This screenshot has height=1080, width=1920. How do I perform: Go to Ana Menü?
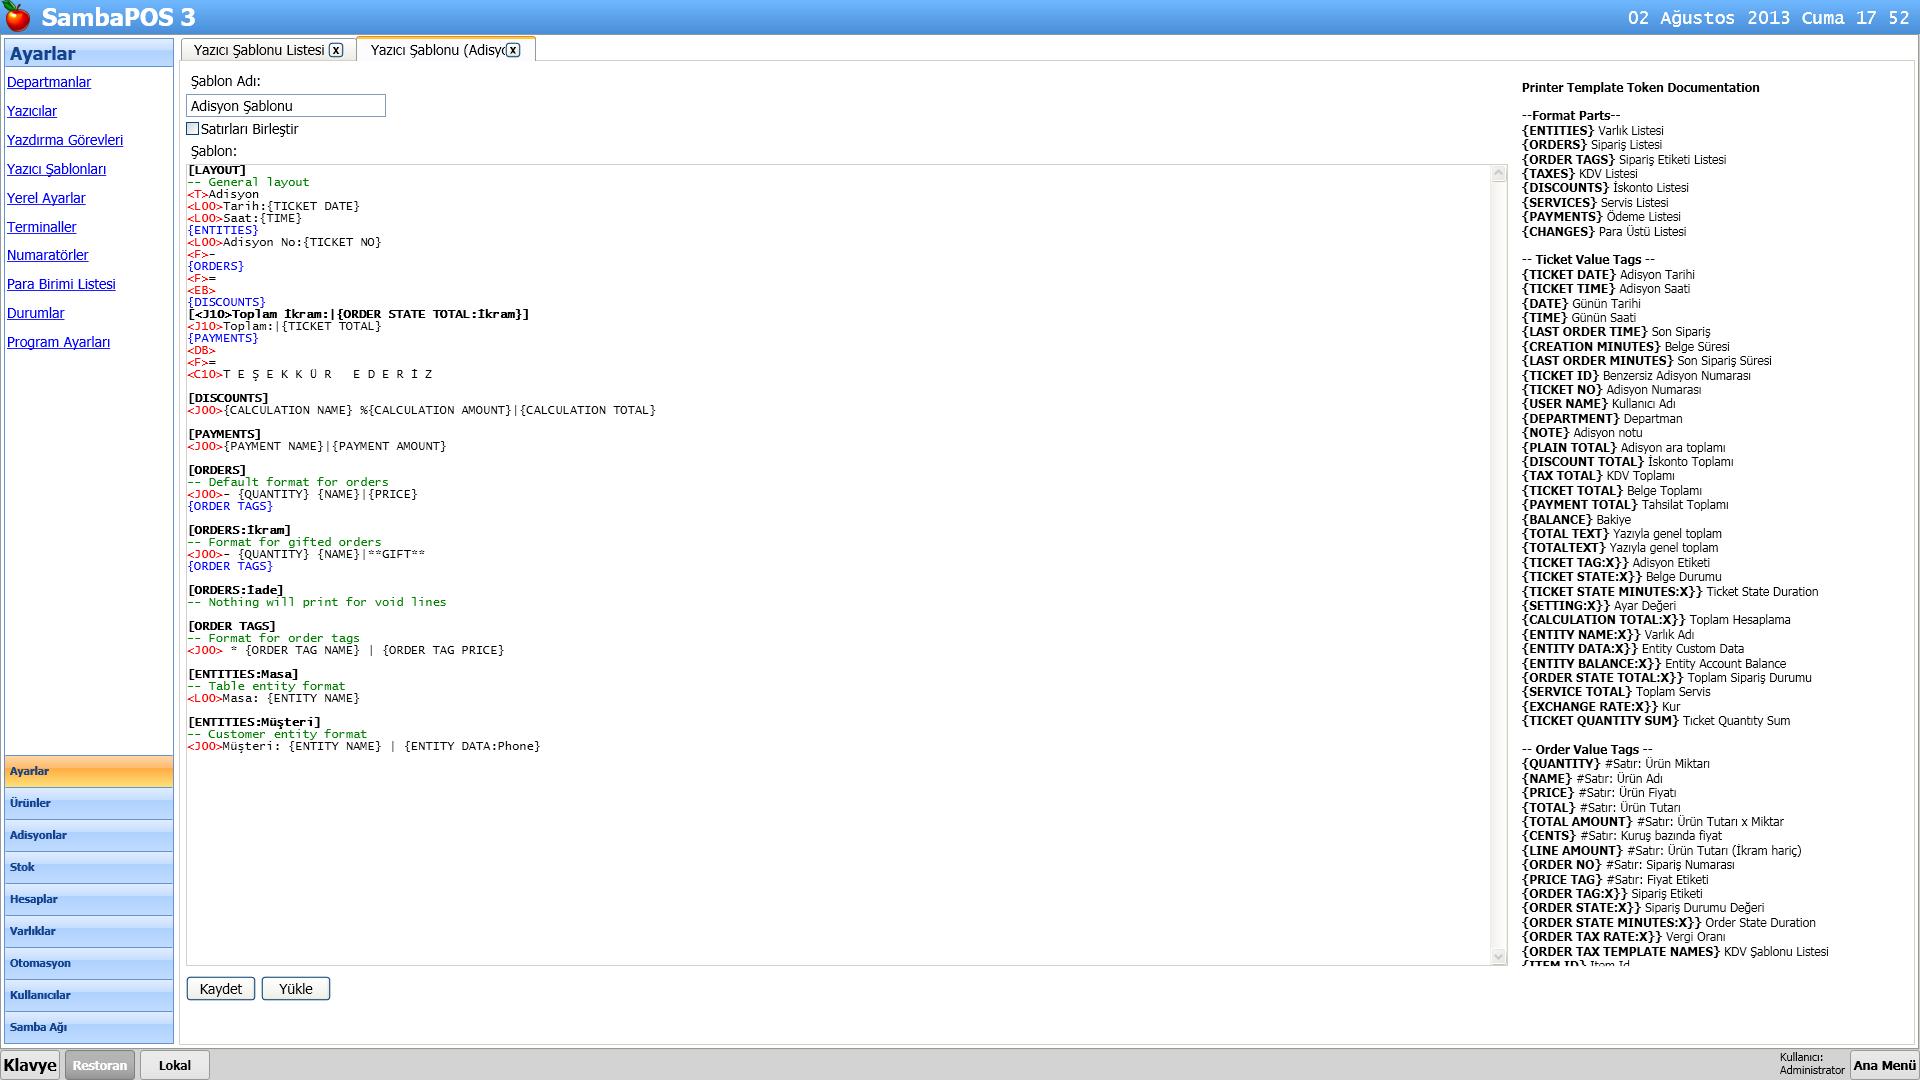(1884, 1065)
